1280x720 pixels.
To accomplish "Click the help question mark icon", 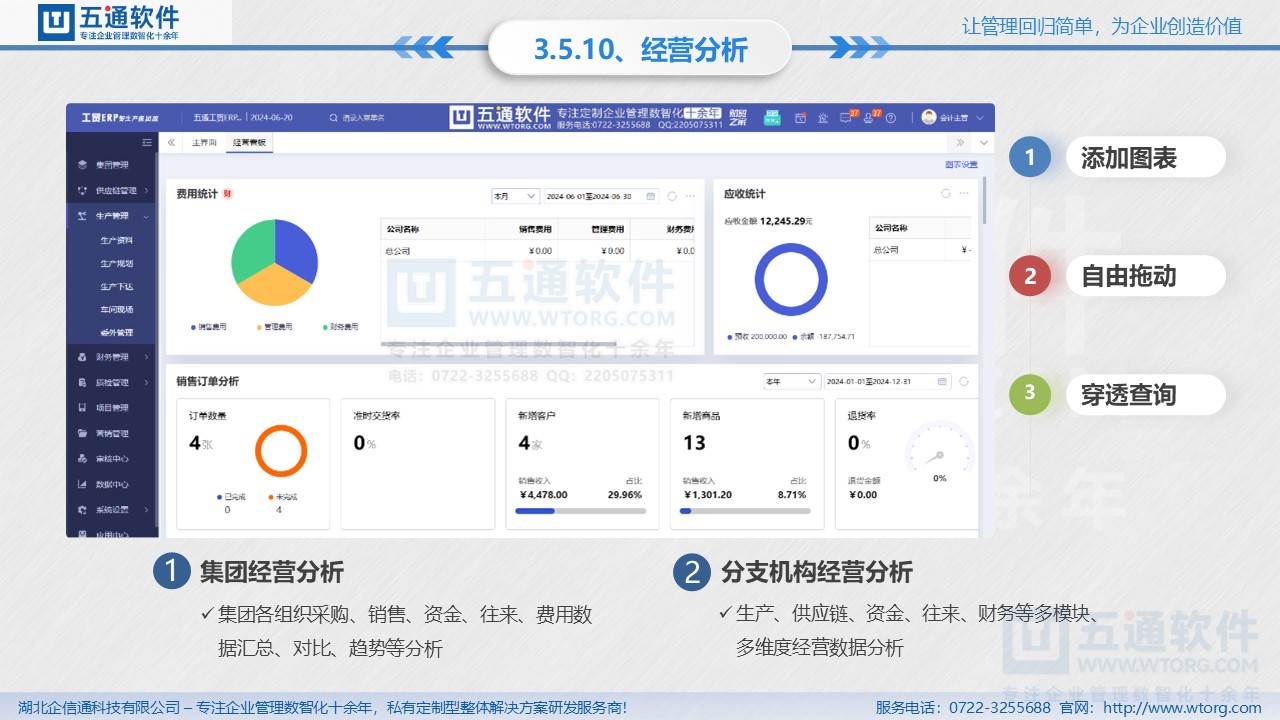I will [x=891, y=118].
